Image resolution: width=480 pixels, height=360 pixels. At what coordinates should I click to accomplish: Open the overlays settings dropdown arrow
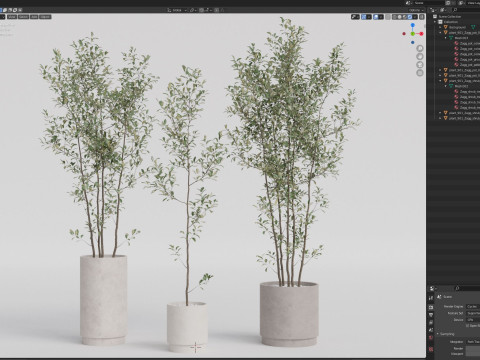coord(381,17)
